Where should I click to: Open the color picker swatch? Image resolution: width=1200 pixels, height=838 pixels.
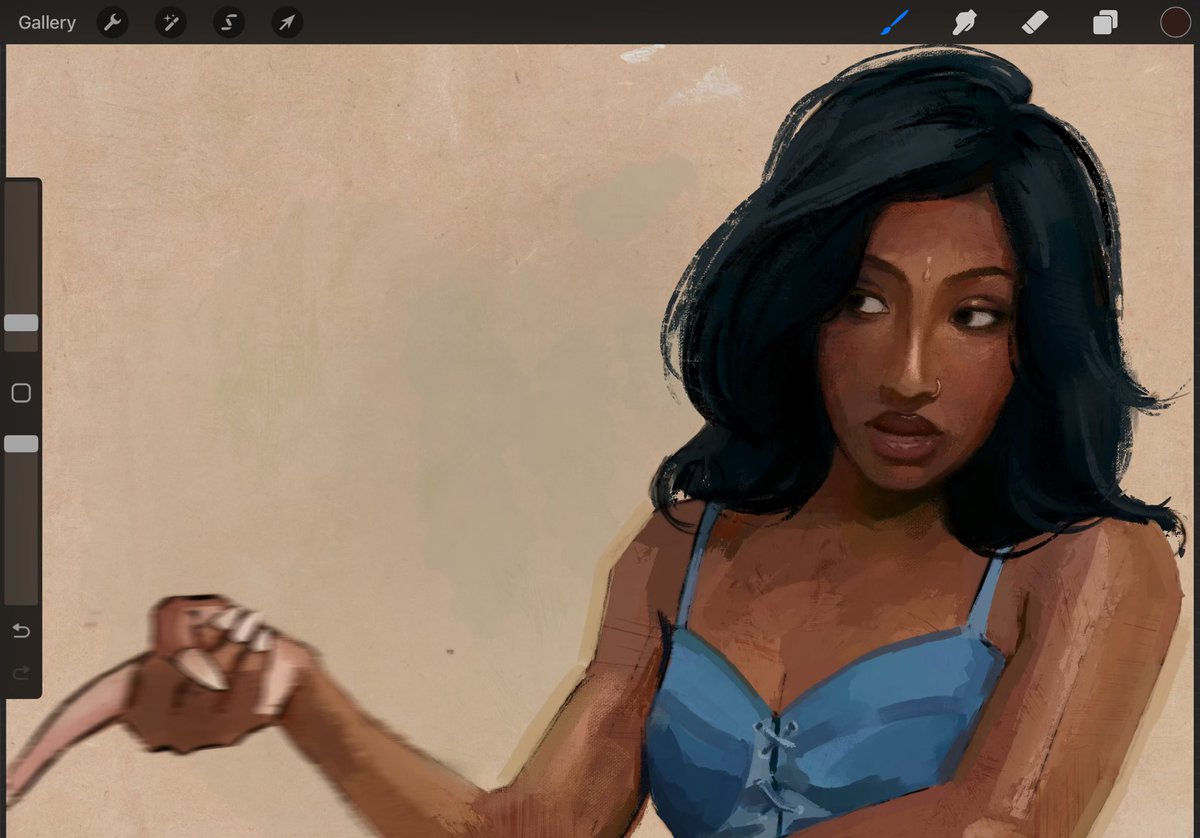[x=1175, y=22]
